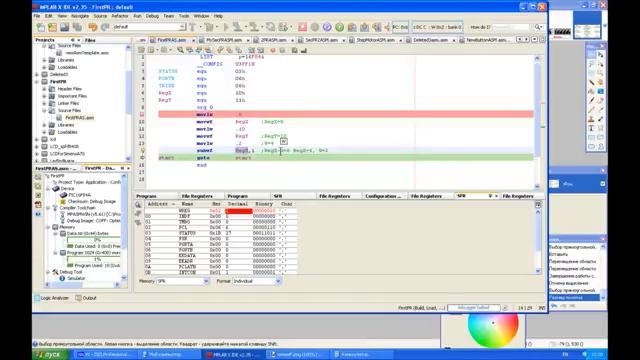The width and height of the screenshot is (640, 360).
Task: Click the Step Into debugger icon
Action: point(364,27)
